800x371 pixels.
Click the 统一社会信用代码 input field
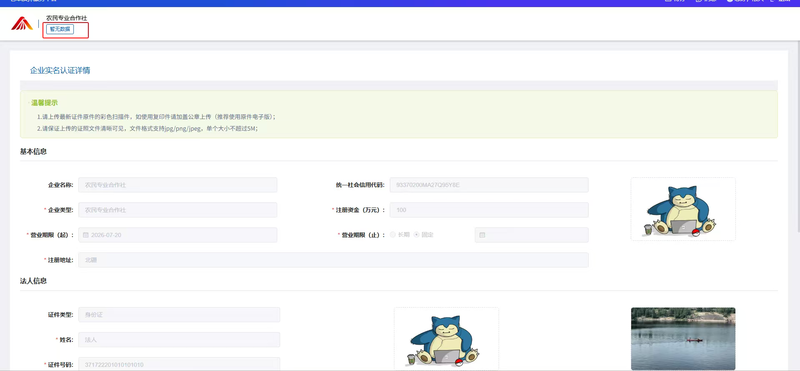489,185
